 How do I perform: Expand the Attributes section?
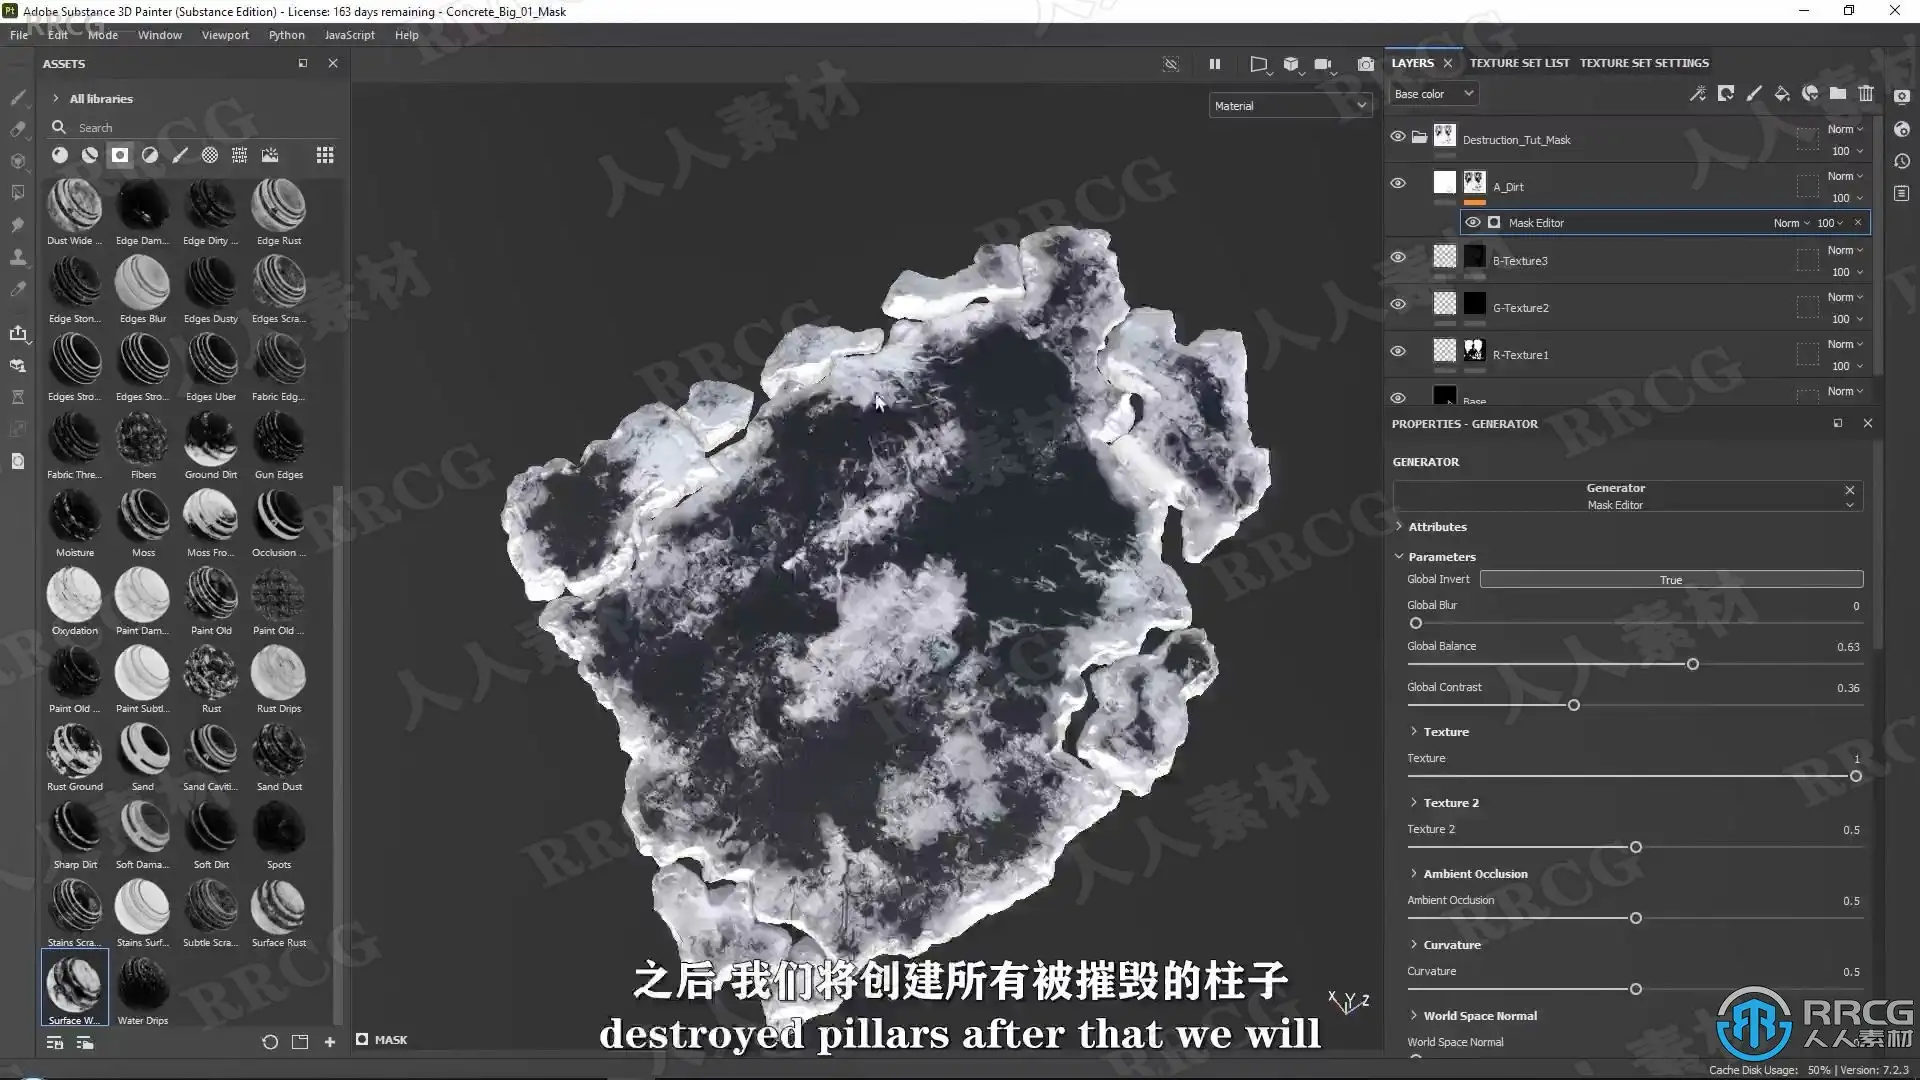pyautogui.click(x=1436, y=527)
